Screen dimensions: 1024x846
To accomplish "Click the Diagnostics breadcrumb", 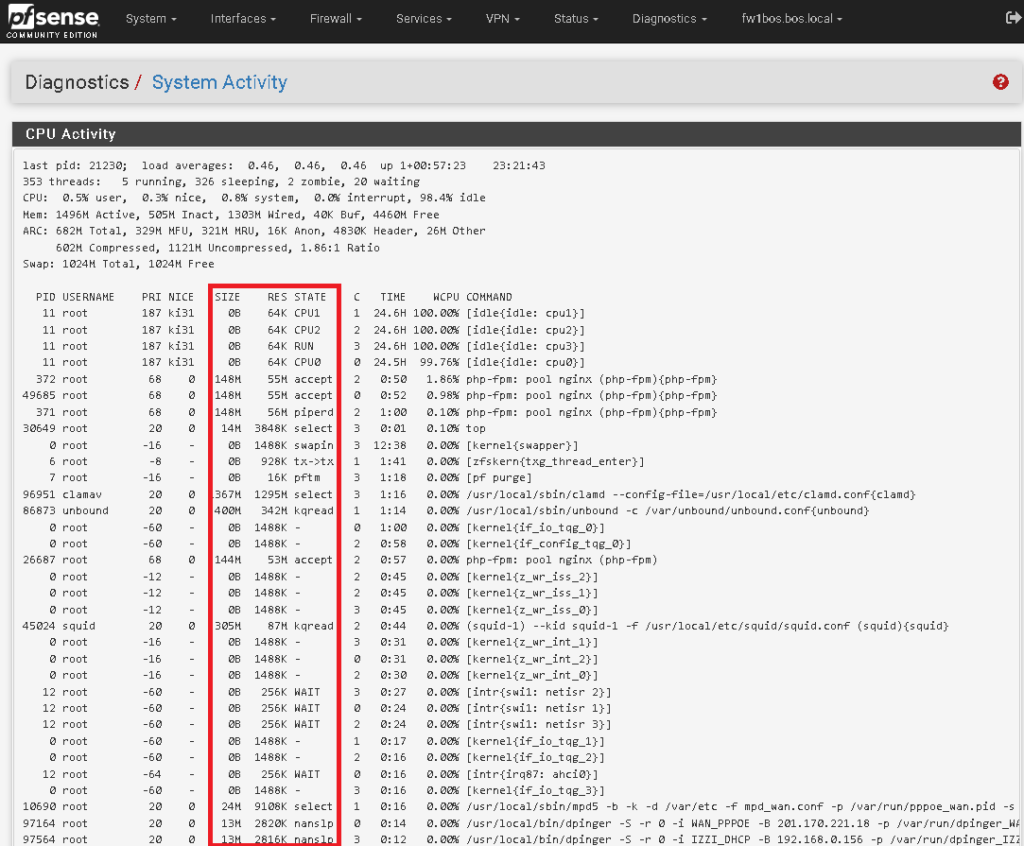I will click(x=77, y=82).
